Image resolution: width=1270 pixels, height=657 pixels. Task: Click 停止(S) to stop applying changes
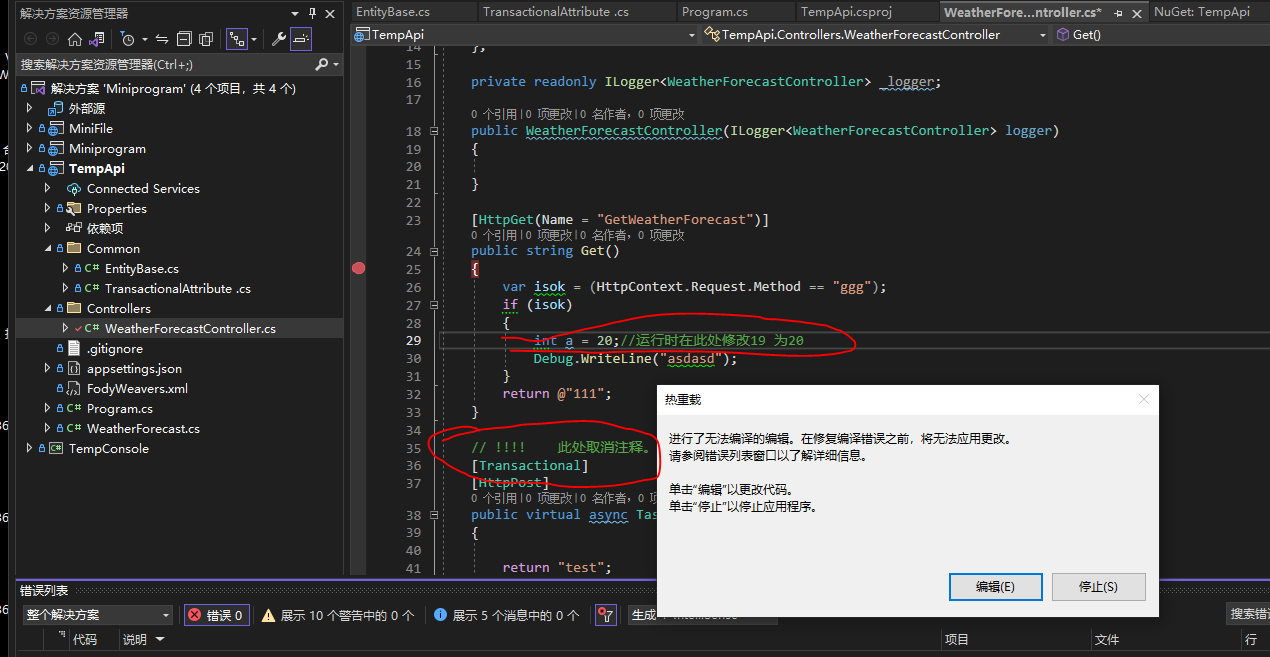(1098, 587)
